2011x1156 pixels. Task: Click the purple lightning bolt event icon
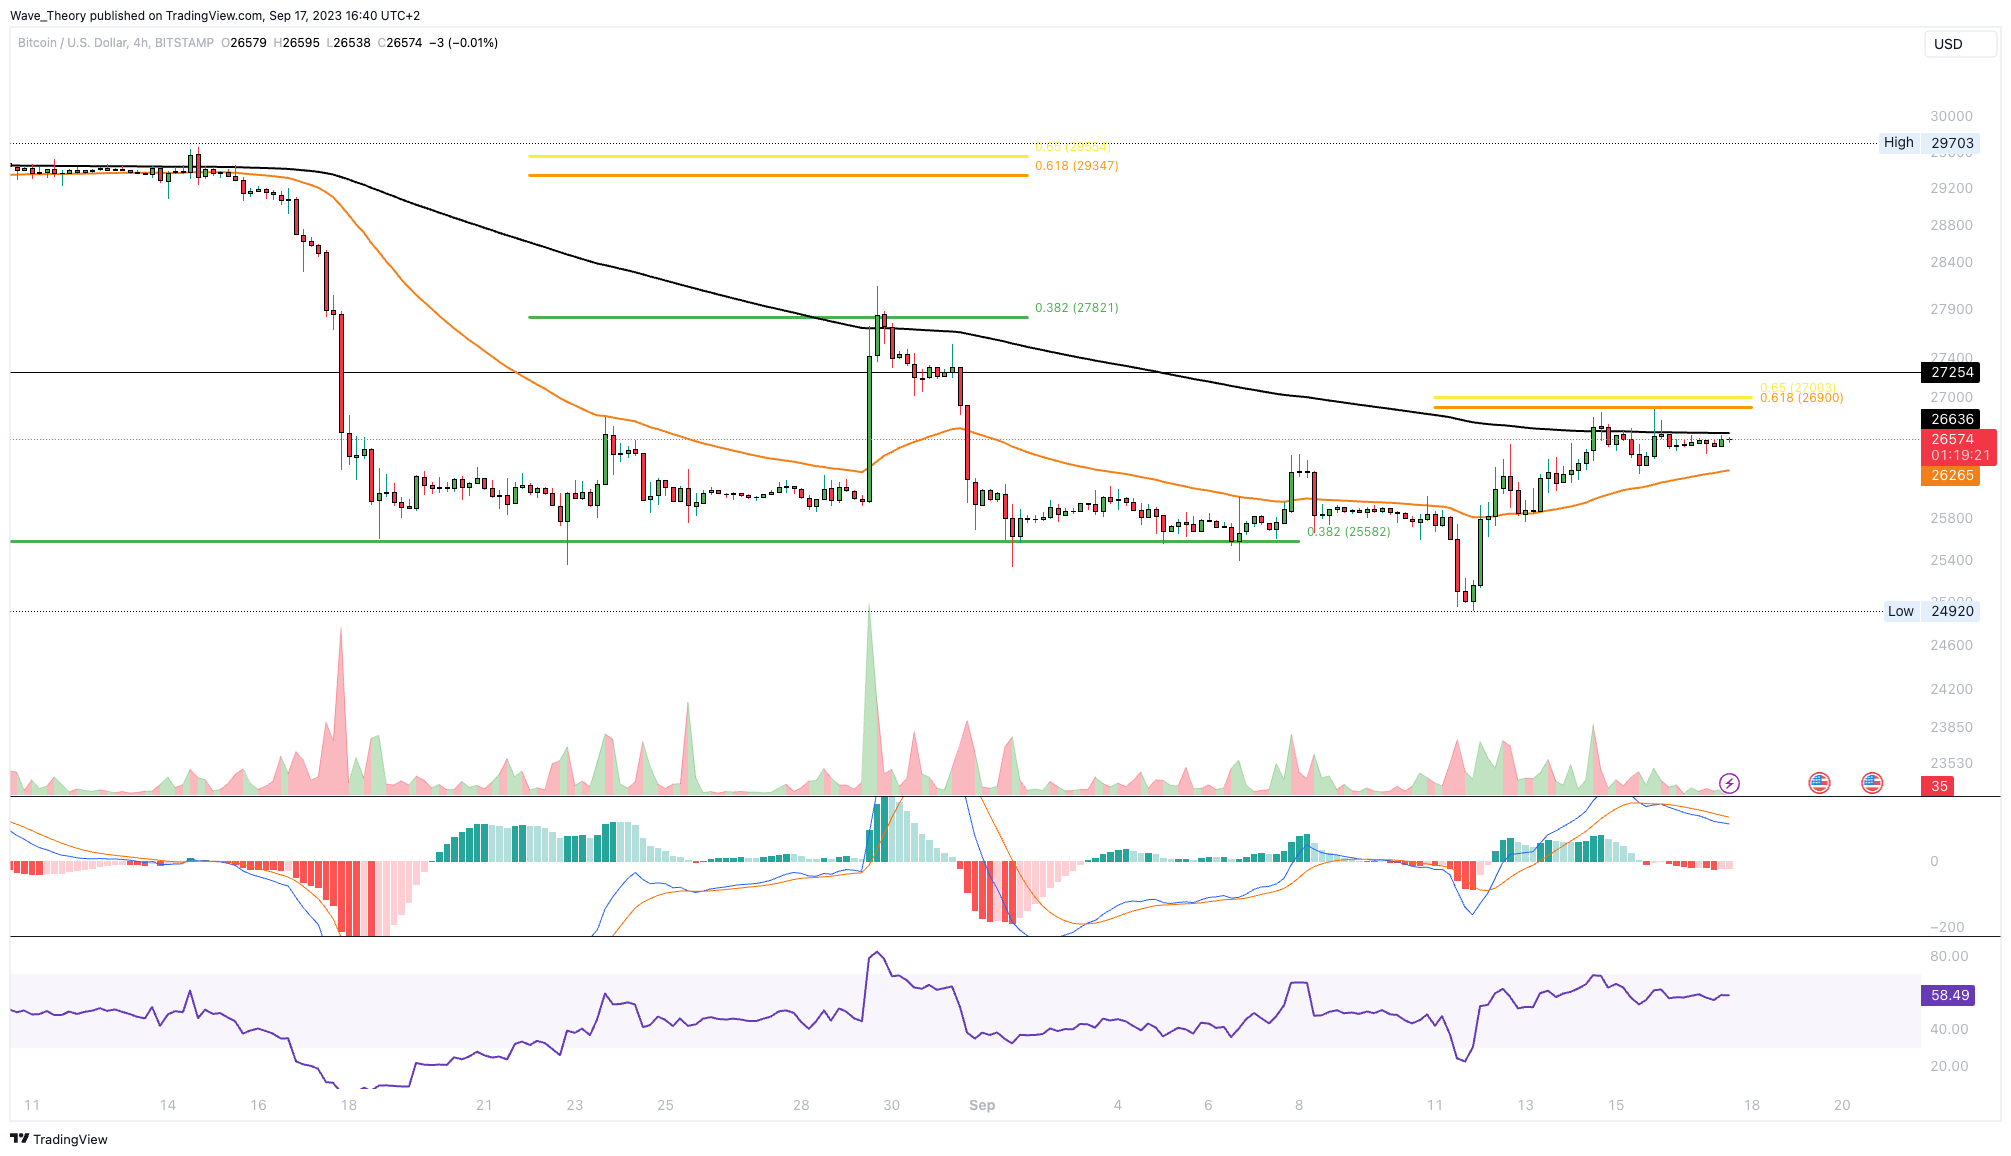pyautogui.click(x=1729, y=783)
